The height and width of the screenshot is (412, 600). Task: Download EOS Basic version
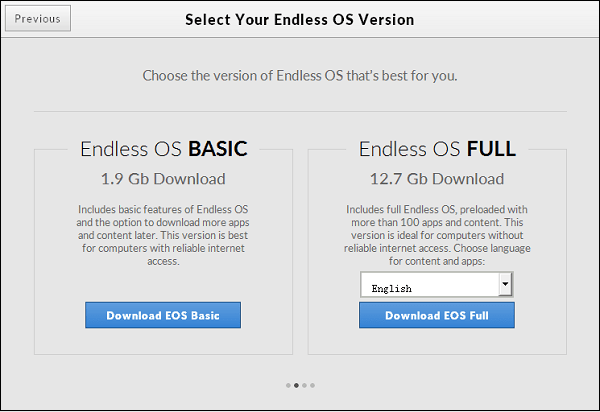coord(163,316)
